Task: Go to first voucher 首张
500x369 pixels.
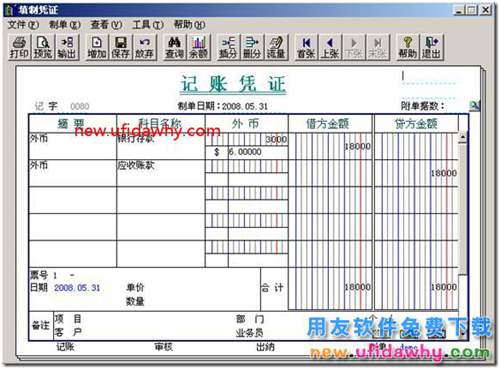Action: [x=306, y=47]
